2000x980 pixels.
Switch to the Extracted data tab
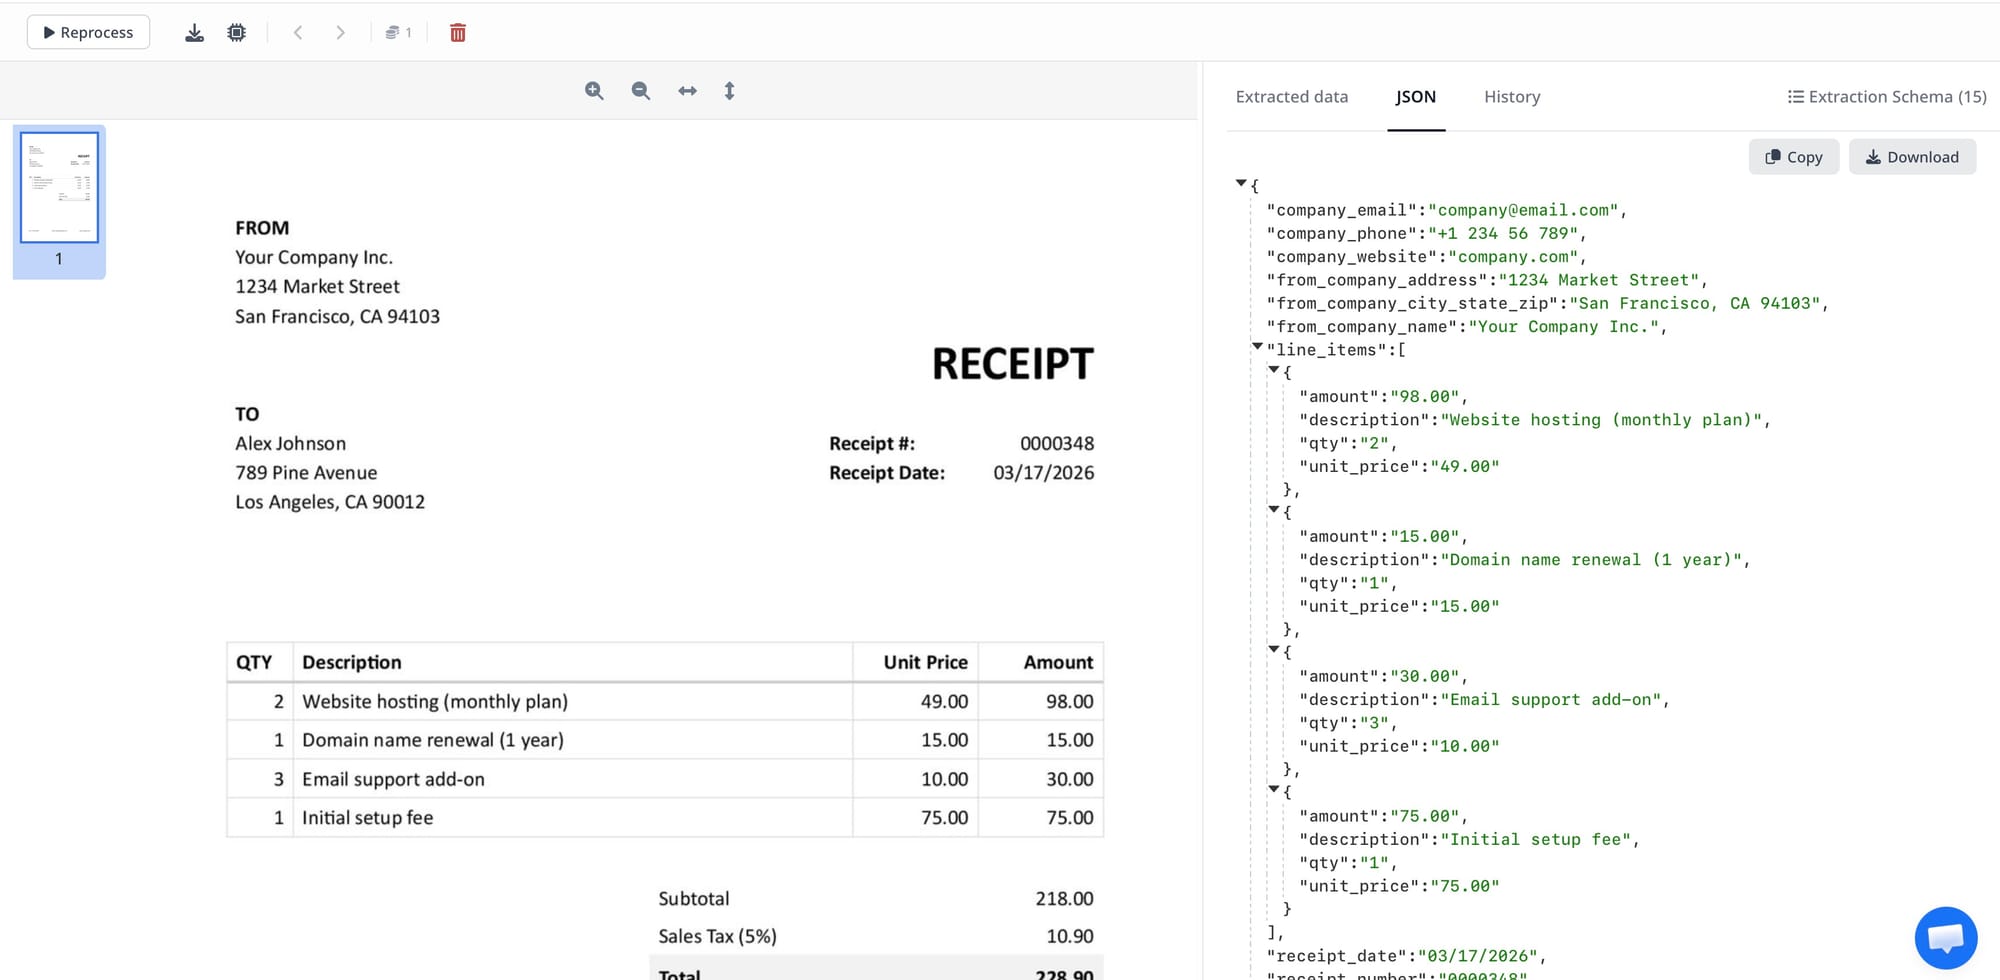coord(1291,97)
